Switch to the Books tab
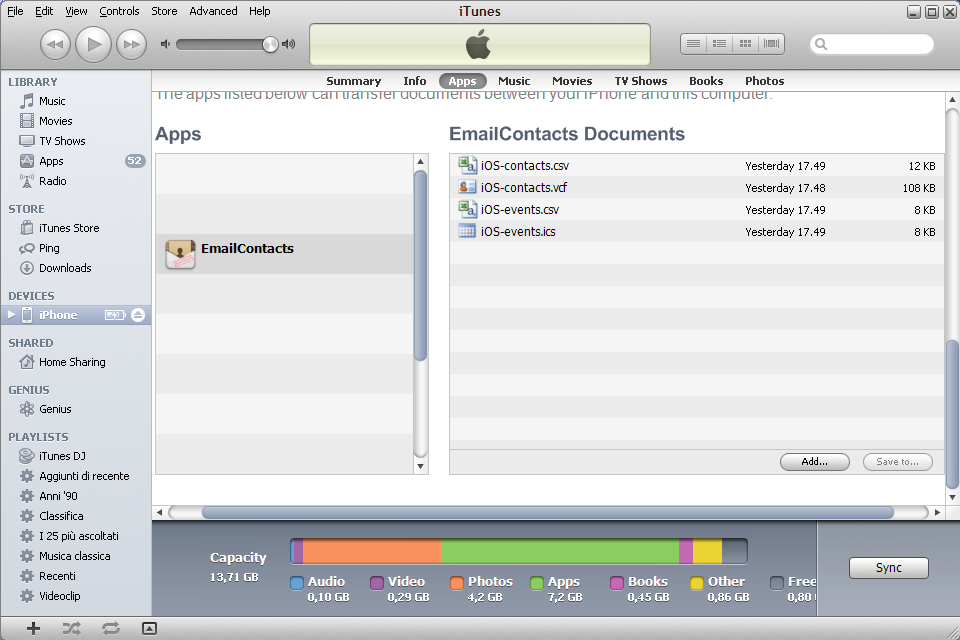 pyautogui.click(x=706, y=81)
